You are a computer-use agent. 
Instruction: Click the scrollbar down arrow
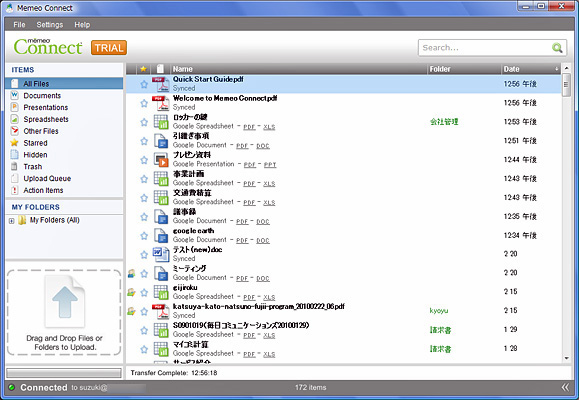click(566, 358)
